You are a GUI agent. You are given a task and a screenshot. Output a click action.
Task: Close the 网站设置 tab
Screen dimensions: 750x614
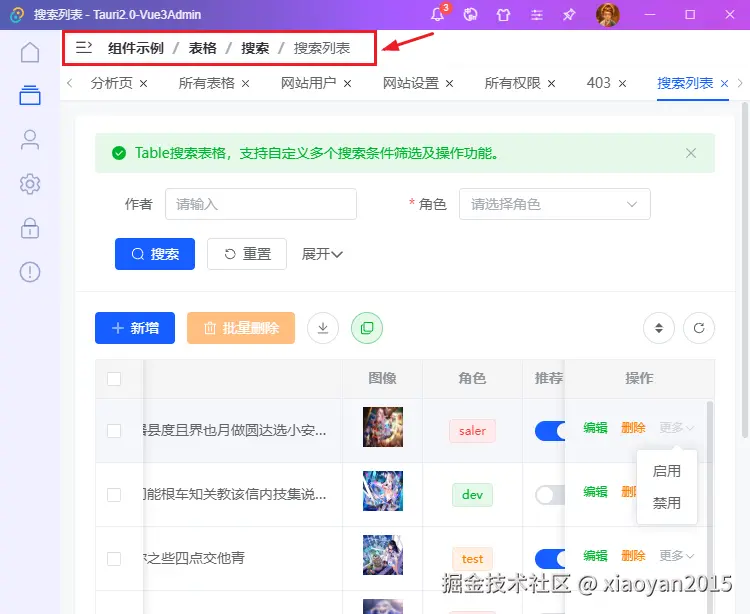click(450, 84)
